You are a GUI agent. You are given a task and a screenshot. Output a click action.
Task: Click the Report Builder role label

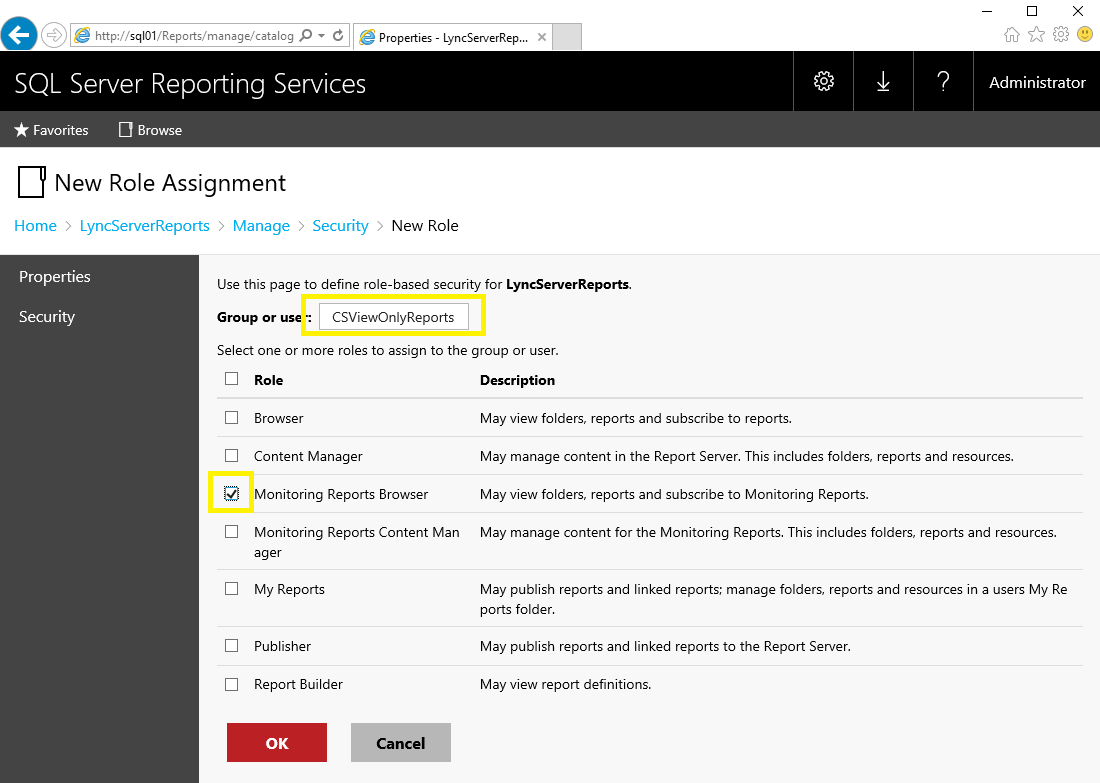[x=298, y=684]
